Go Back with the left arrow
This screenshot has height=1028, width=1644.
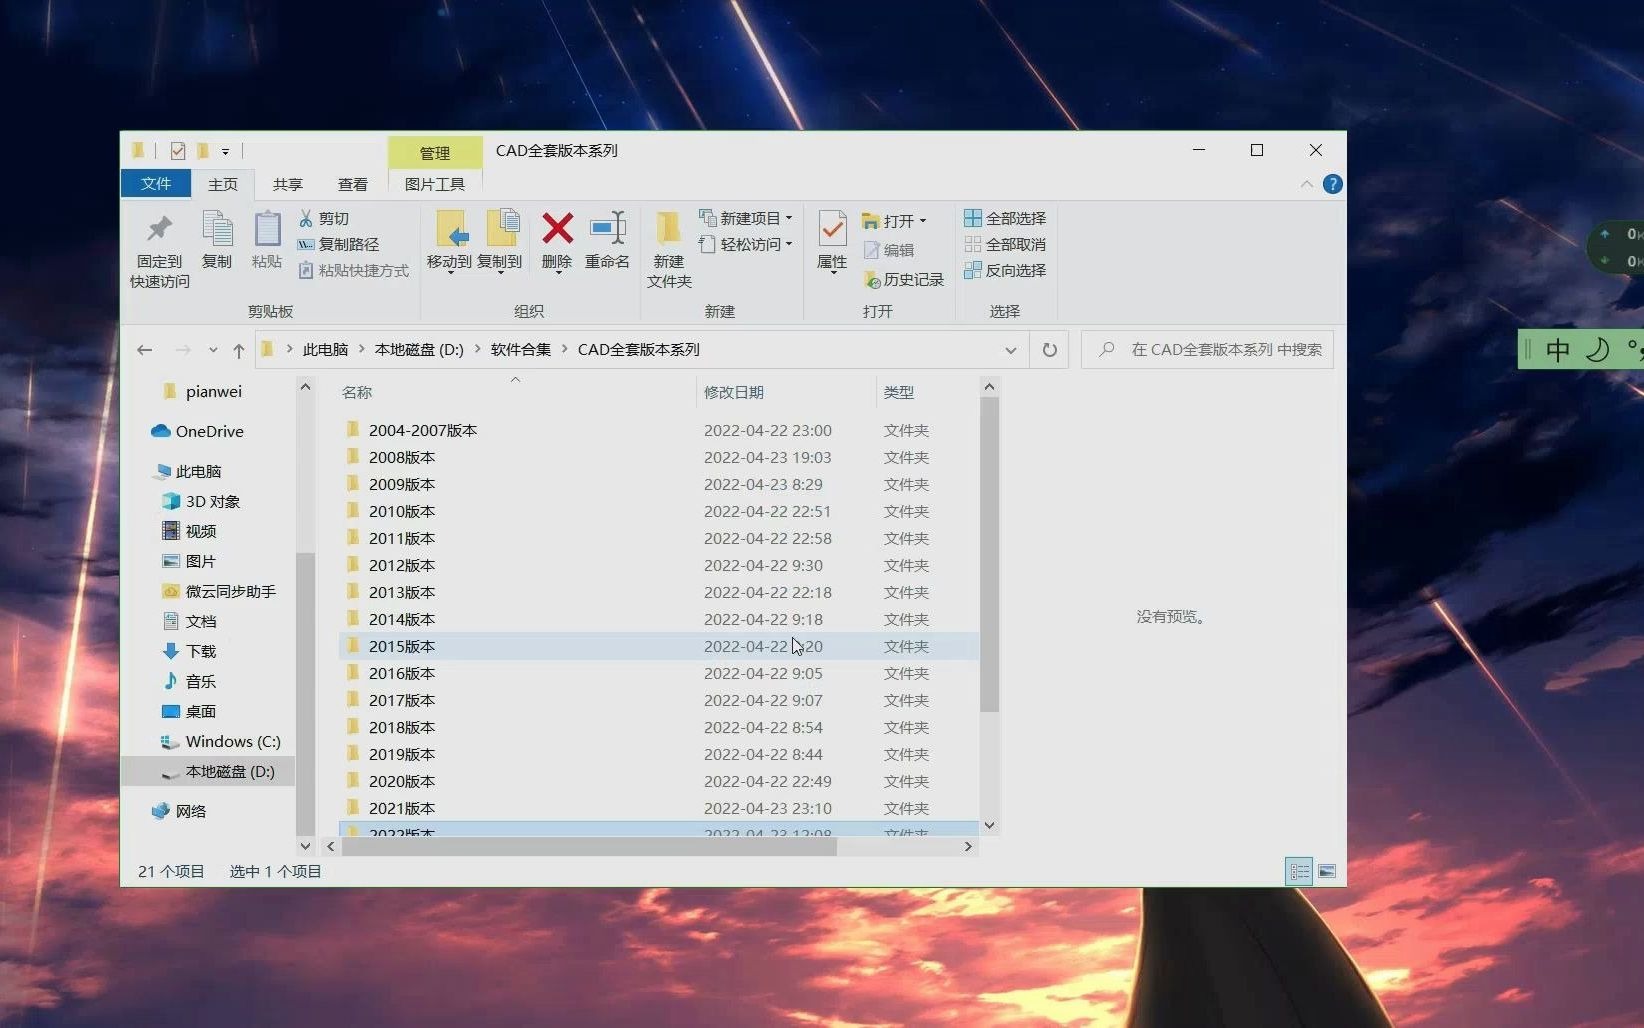[x=144, y=350]
